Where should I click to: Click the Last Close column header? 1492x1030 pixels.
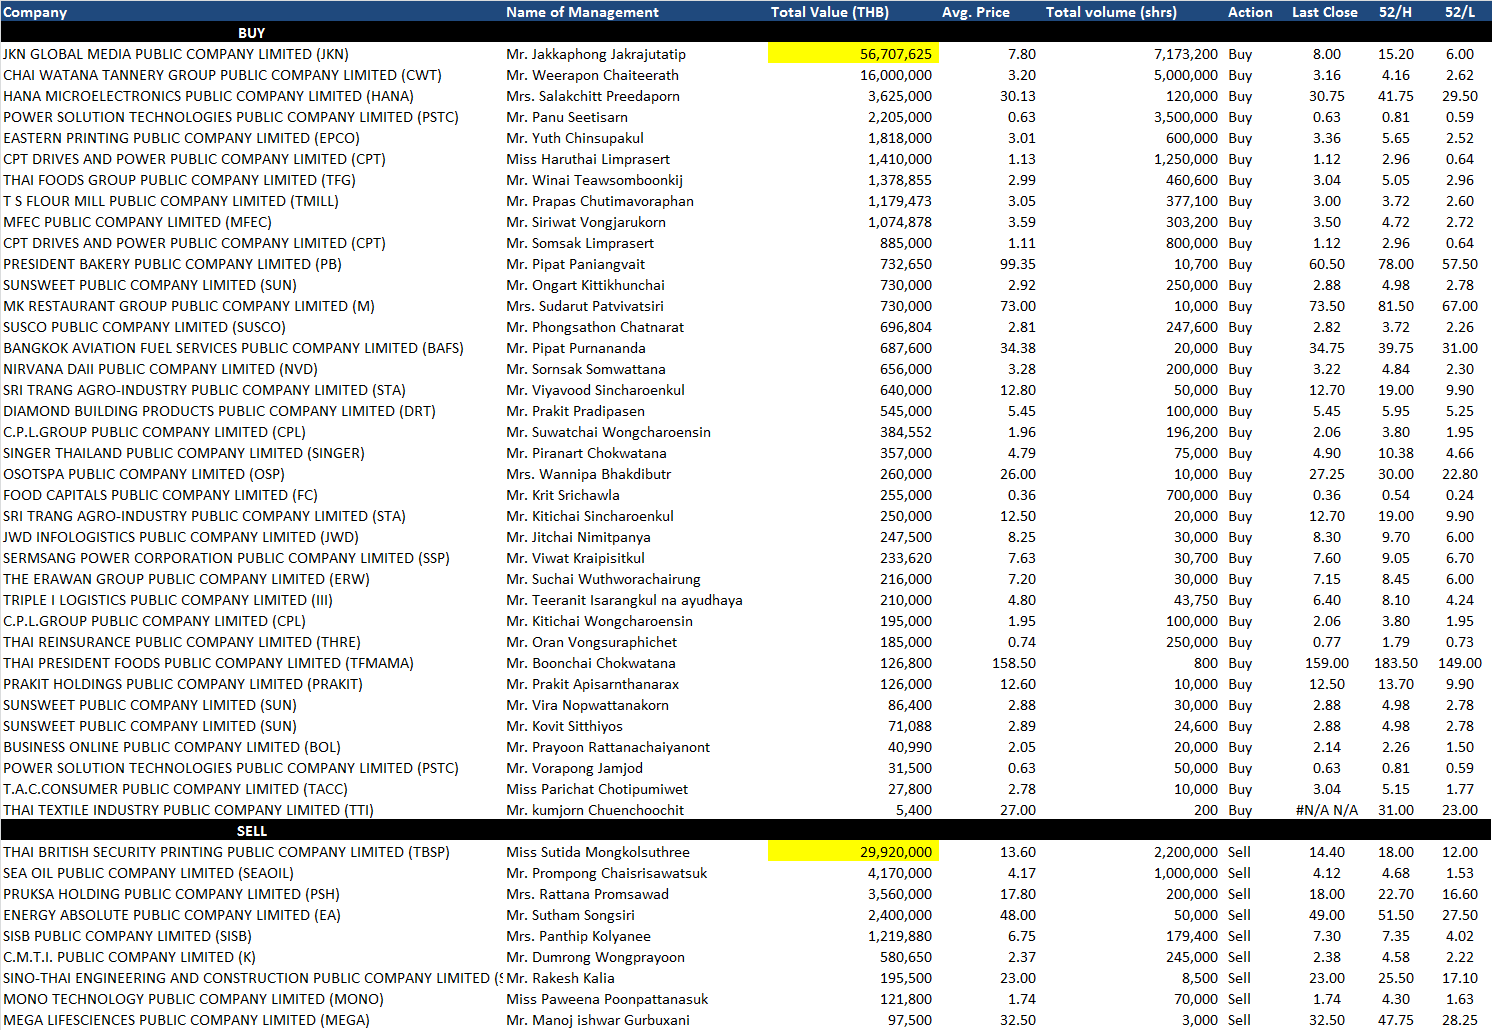(1325, 12)
